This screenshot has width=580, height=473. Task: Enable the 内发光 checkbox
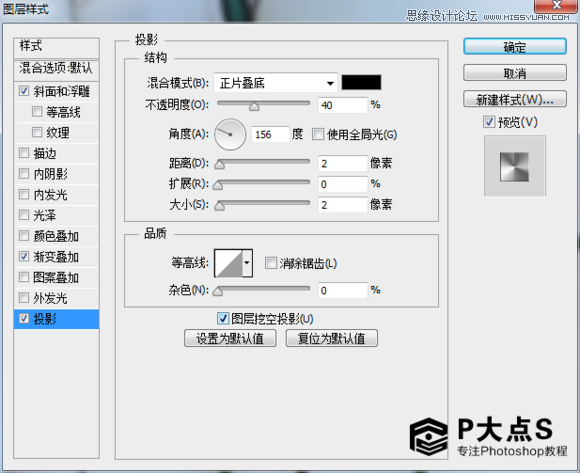click(24, 194)
